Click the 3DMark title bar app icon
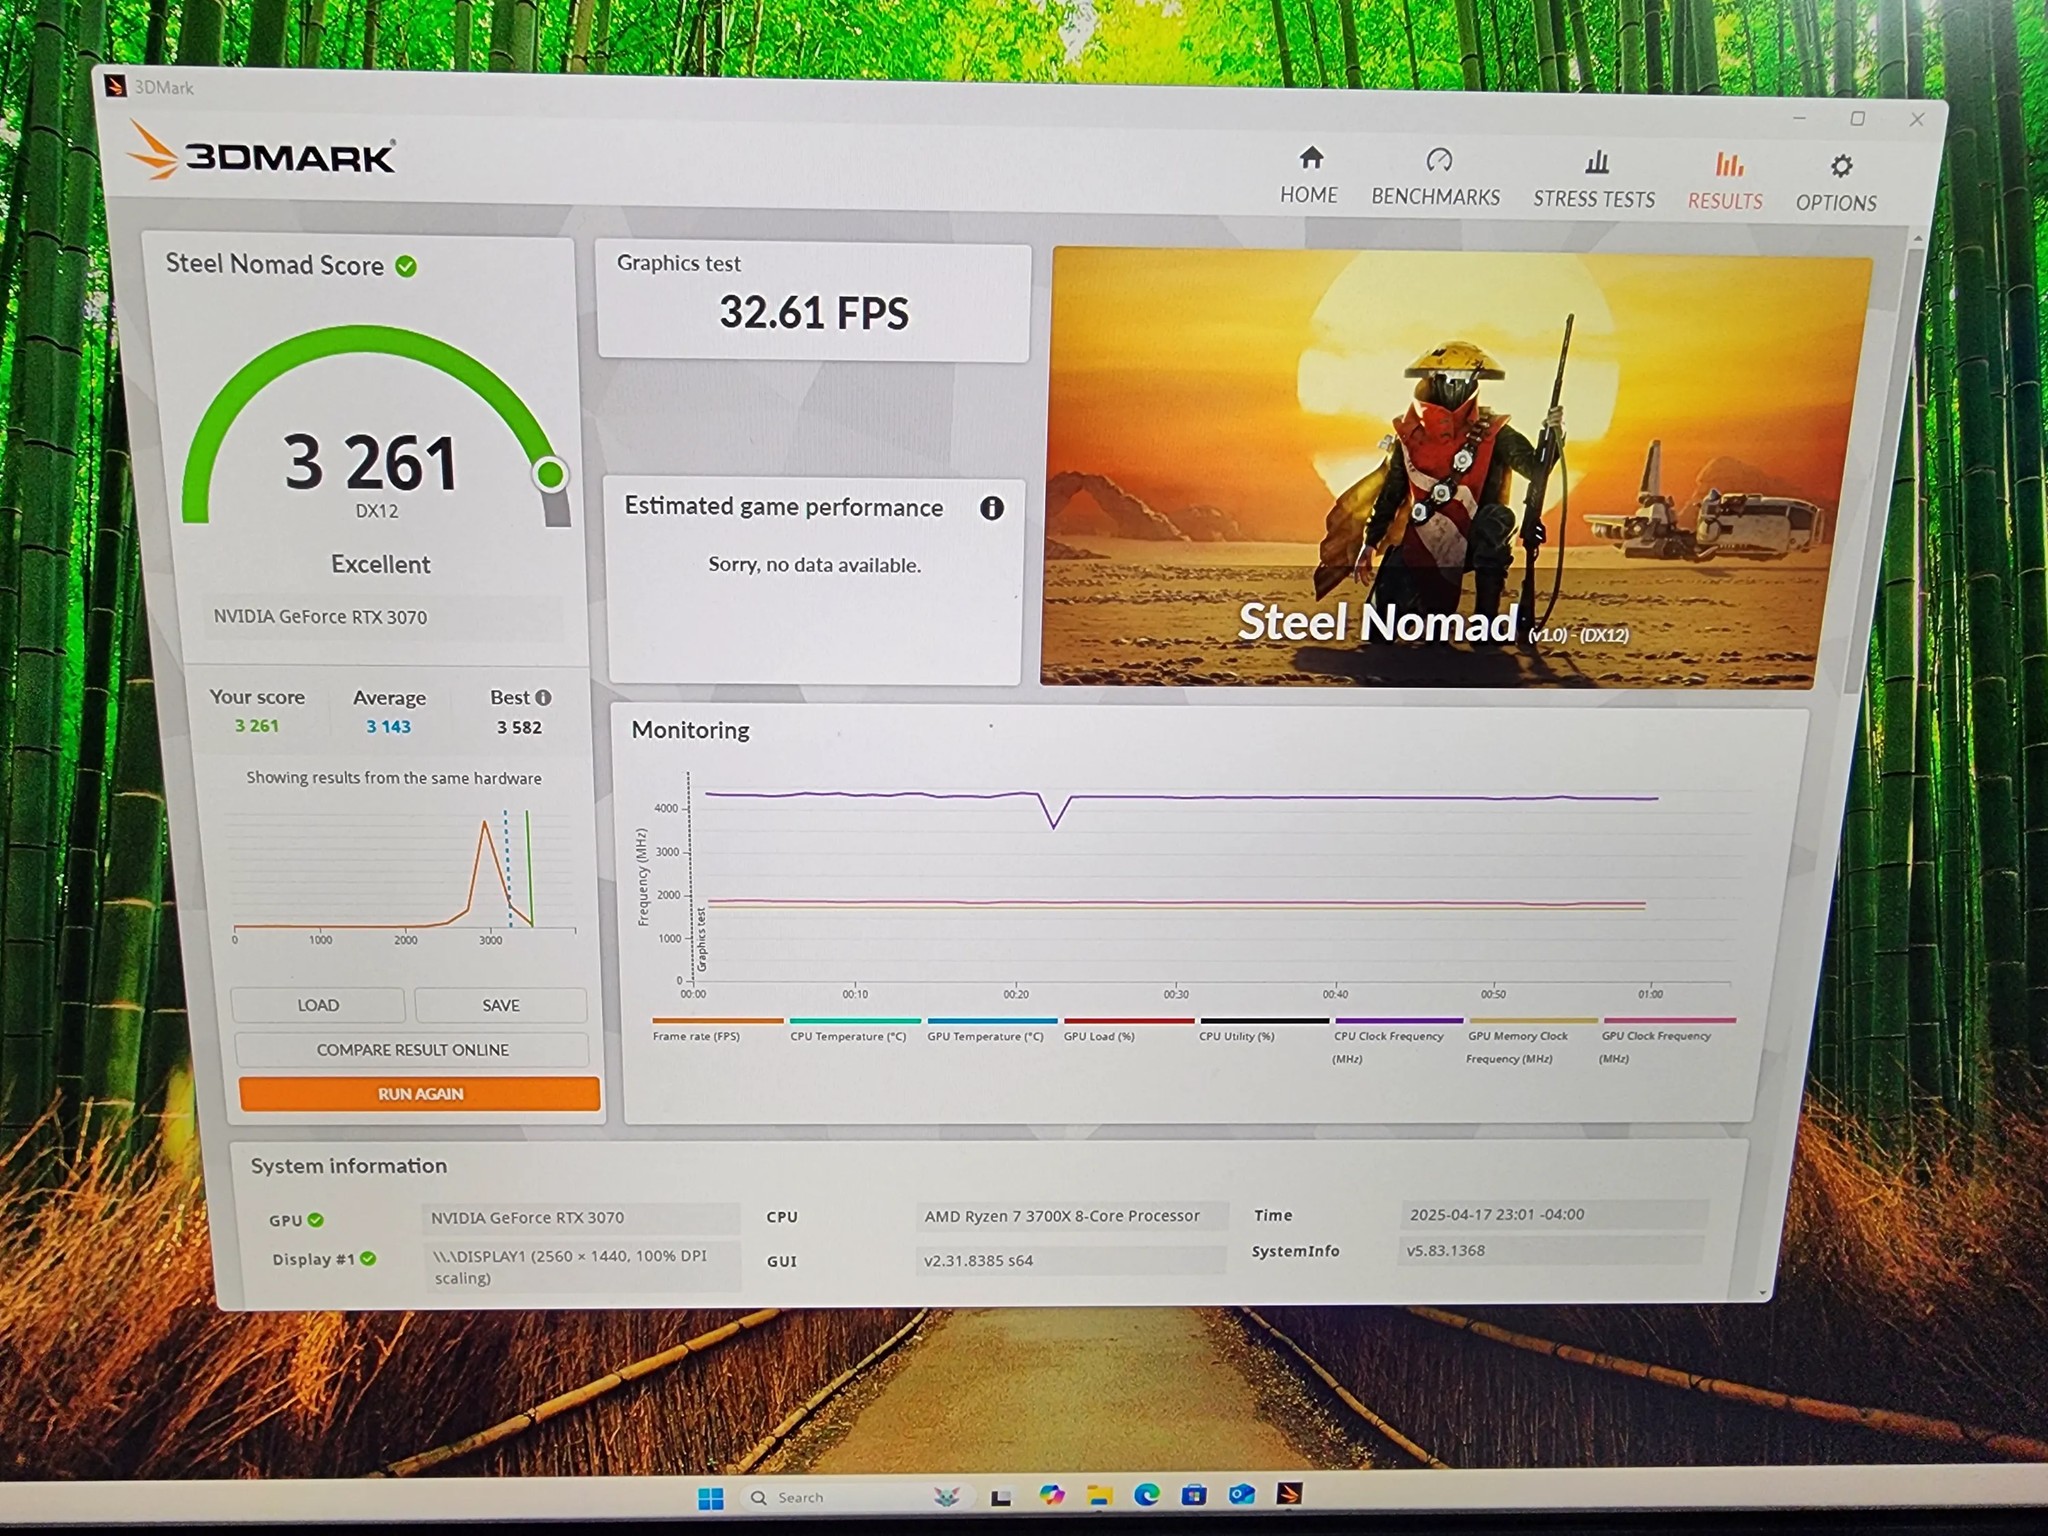The image size is (2048, 1536). tap(116, 86)
